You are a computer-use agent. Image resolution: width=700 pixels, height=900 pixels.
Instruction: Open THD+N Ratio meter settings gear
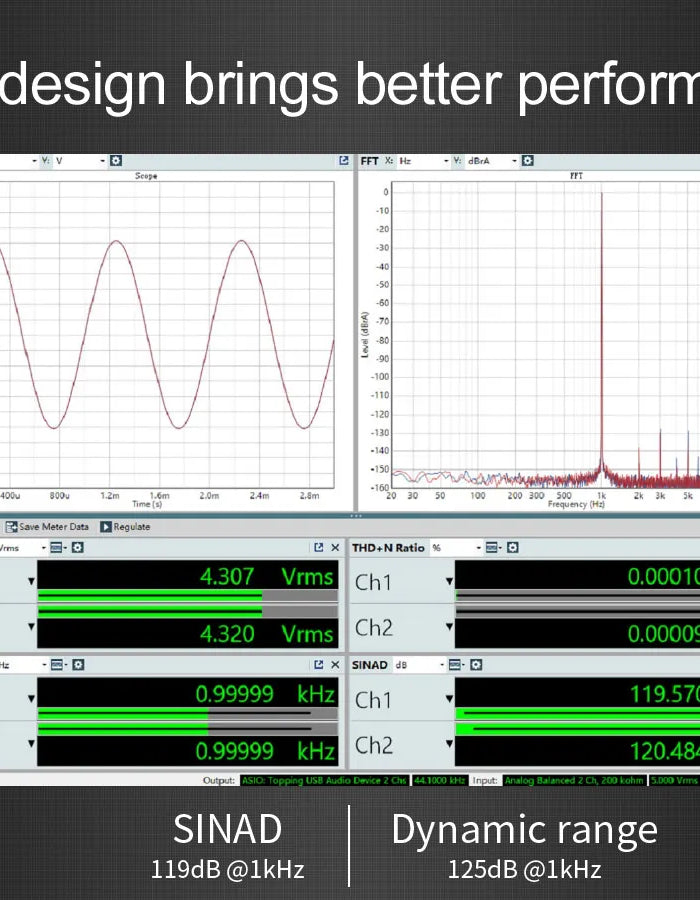point(511,548)
